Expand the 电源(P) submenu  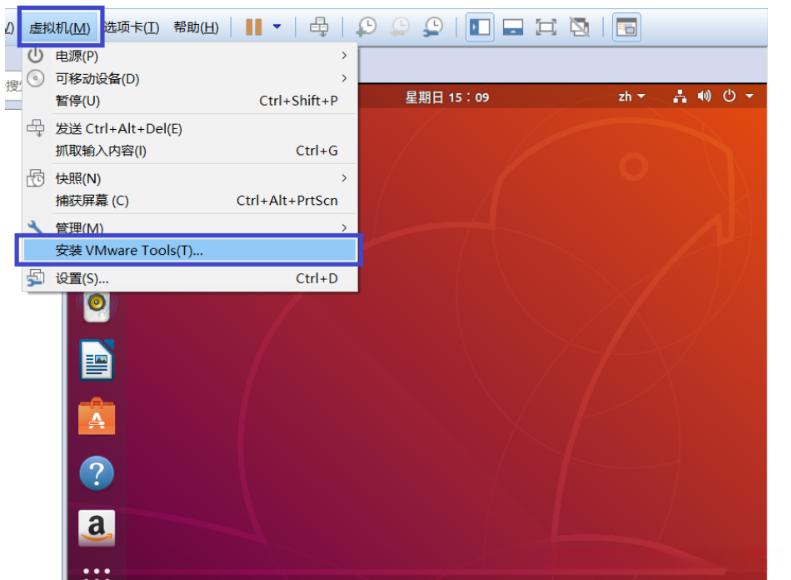pyautogui.click(x=190, y=56)
